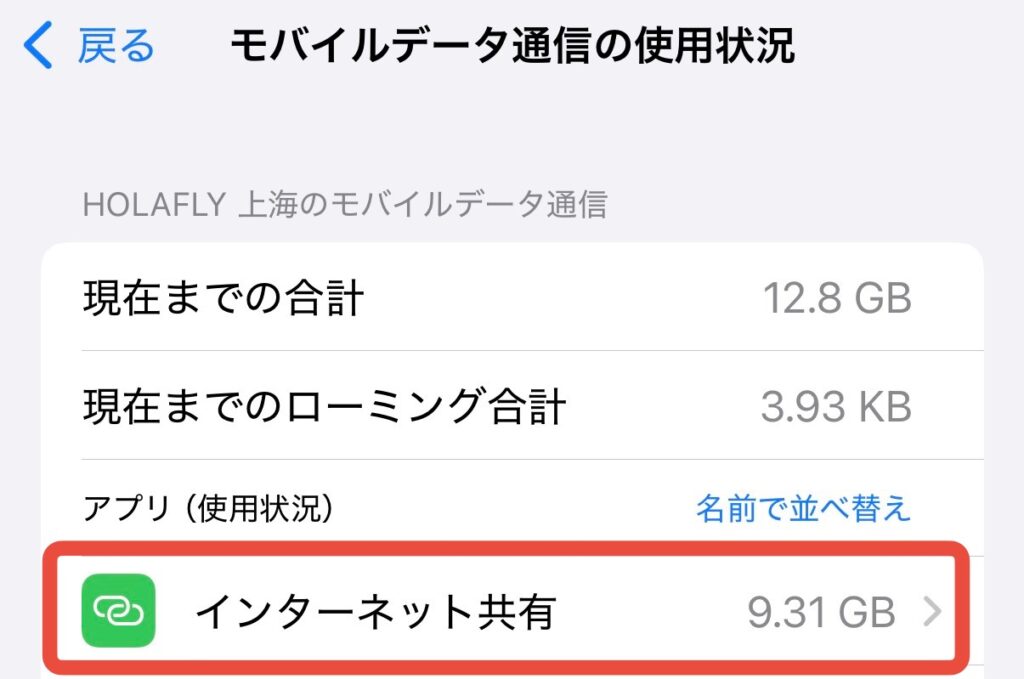Tap the blue back chevron arrow
Screen dimensions: 1024x679
tap(38, 46)
